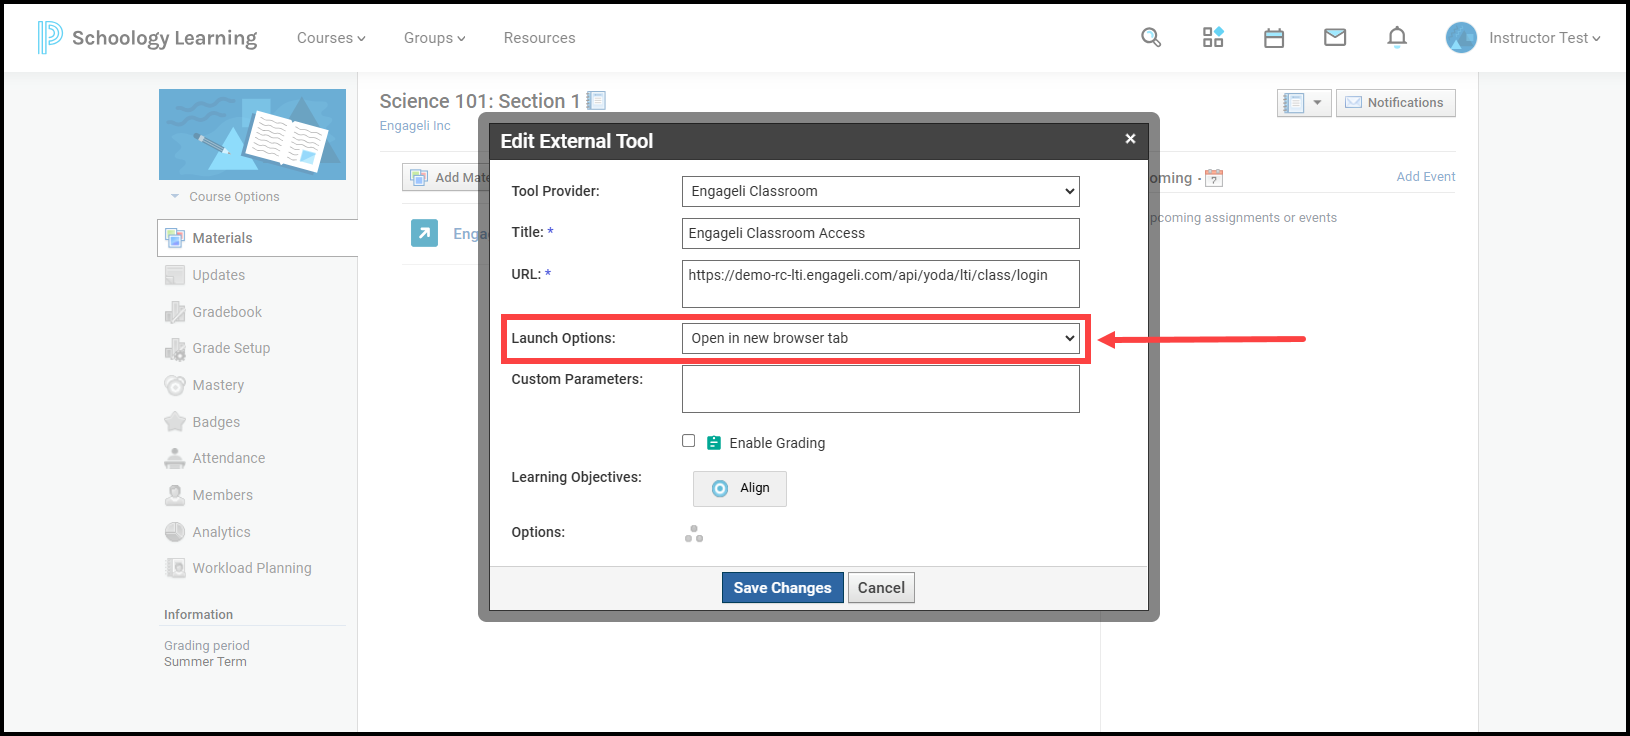1630x736 pixels.
Task: Go to the Members section
Action: pos(222,495)
